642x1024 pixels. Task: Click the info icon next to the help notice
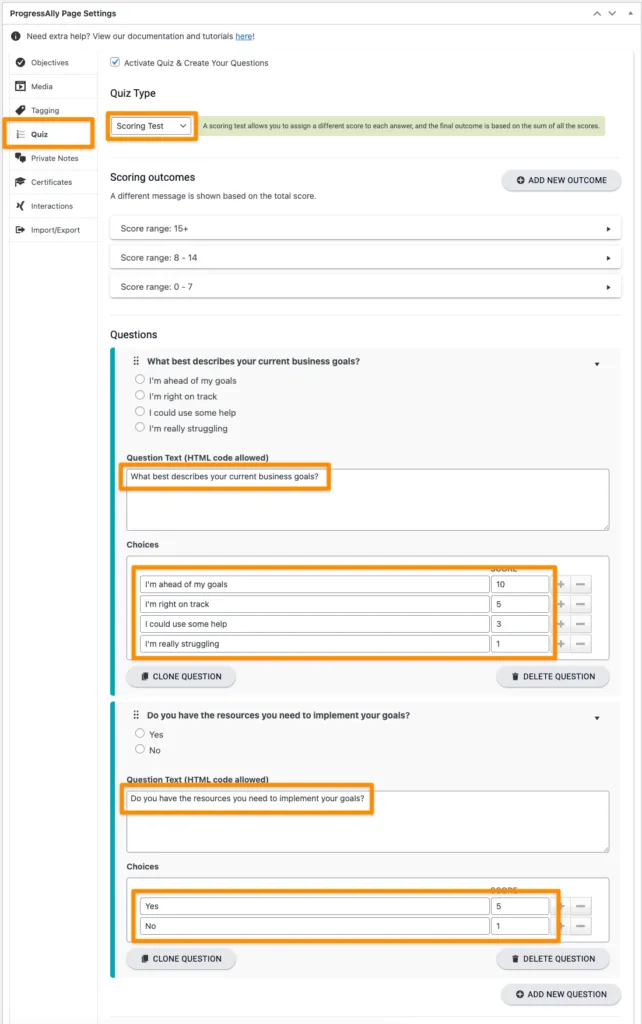coord(17,37)
